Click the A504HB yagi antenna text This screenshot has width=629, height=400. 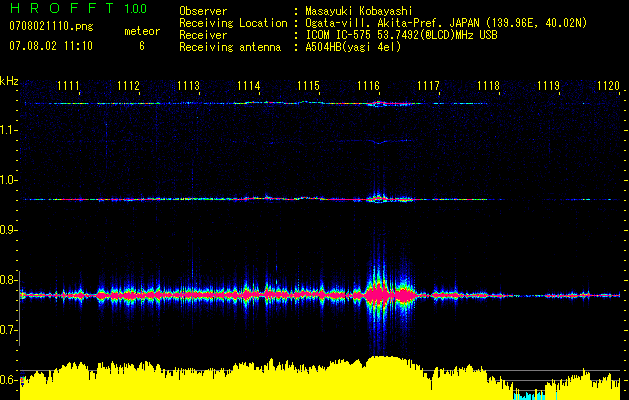(353, 47)
